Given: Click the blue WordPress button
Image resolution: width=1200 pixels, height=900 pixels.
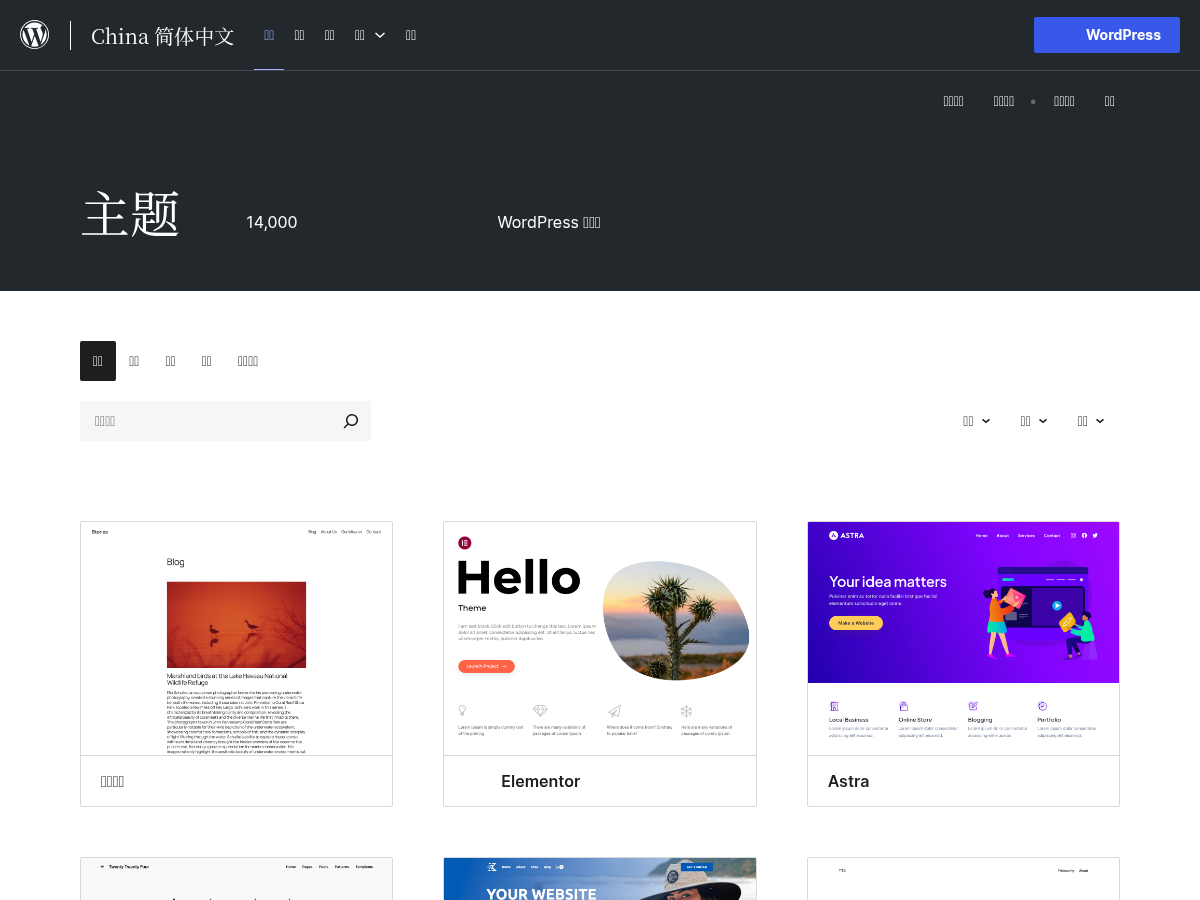Looking at the screenshot, I should pyautogui.click(x=1107, y=35).
